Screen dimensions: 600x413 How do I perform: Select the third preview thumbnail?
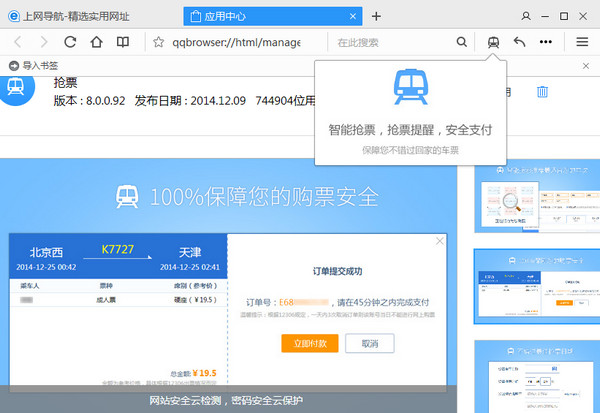(x=537, y=376)
